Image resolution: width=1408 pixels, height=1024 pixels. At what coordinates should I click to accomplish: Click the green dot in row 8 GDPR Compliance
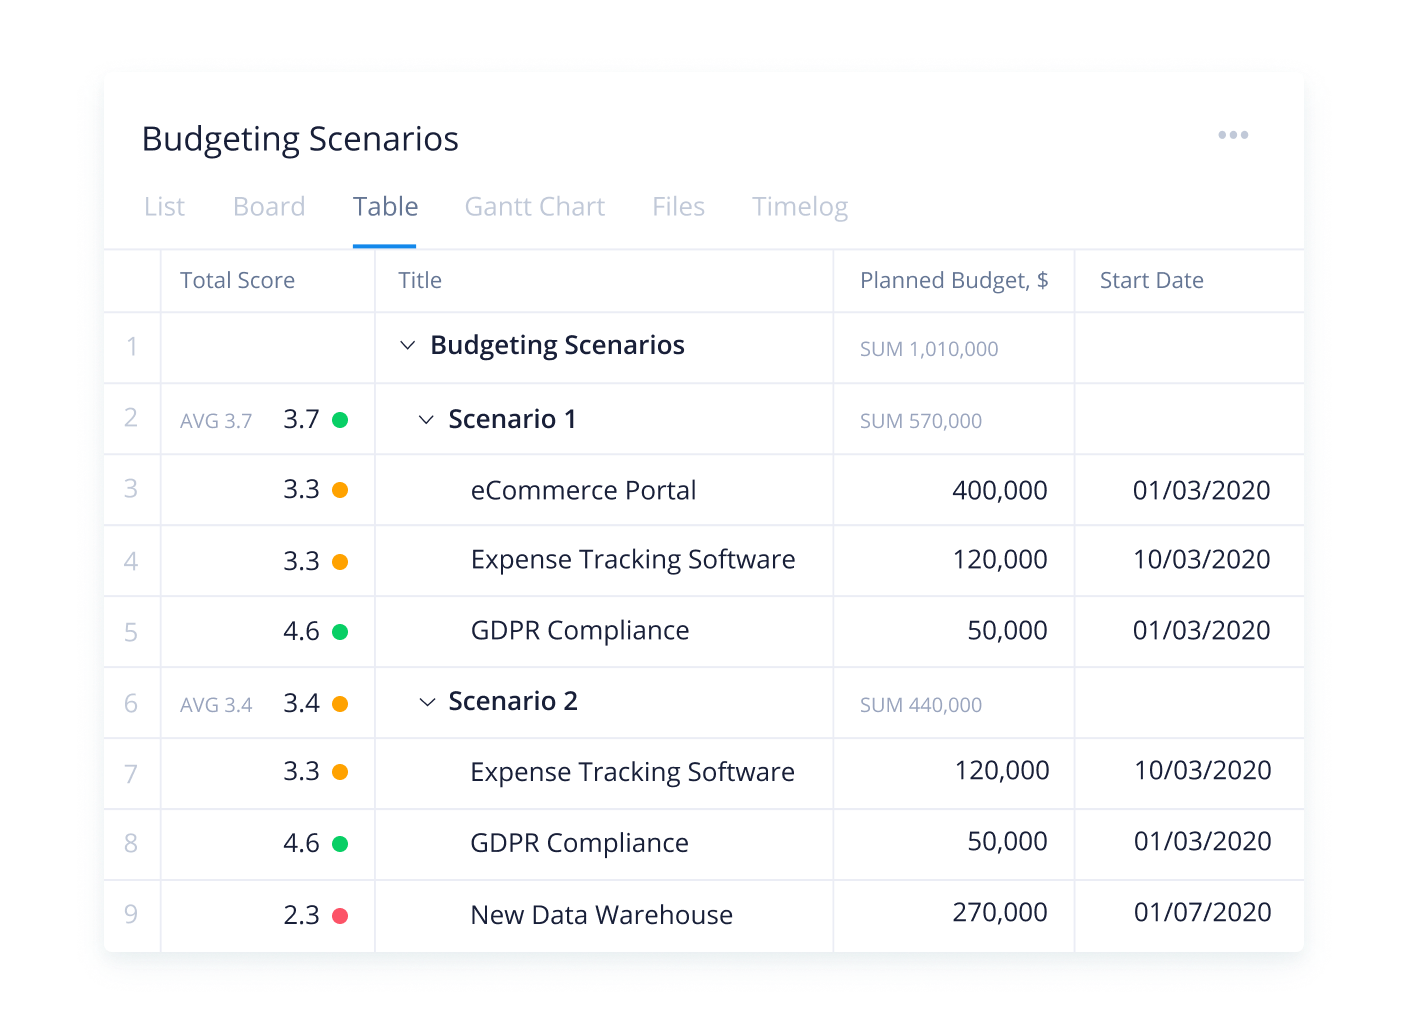pos(340,844)
